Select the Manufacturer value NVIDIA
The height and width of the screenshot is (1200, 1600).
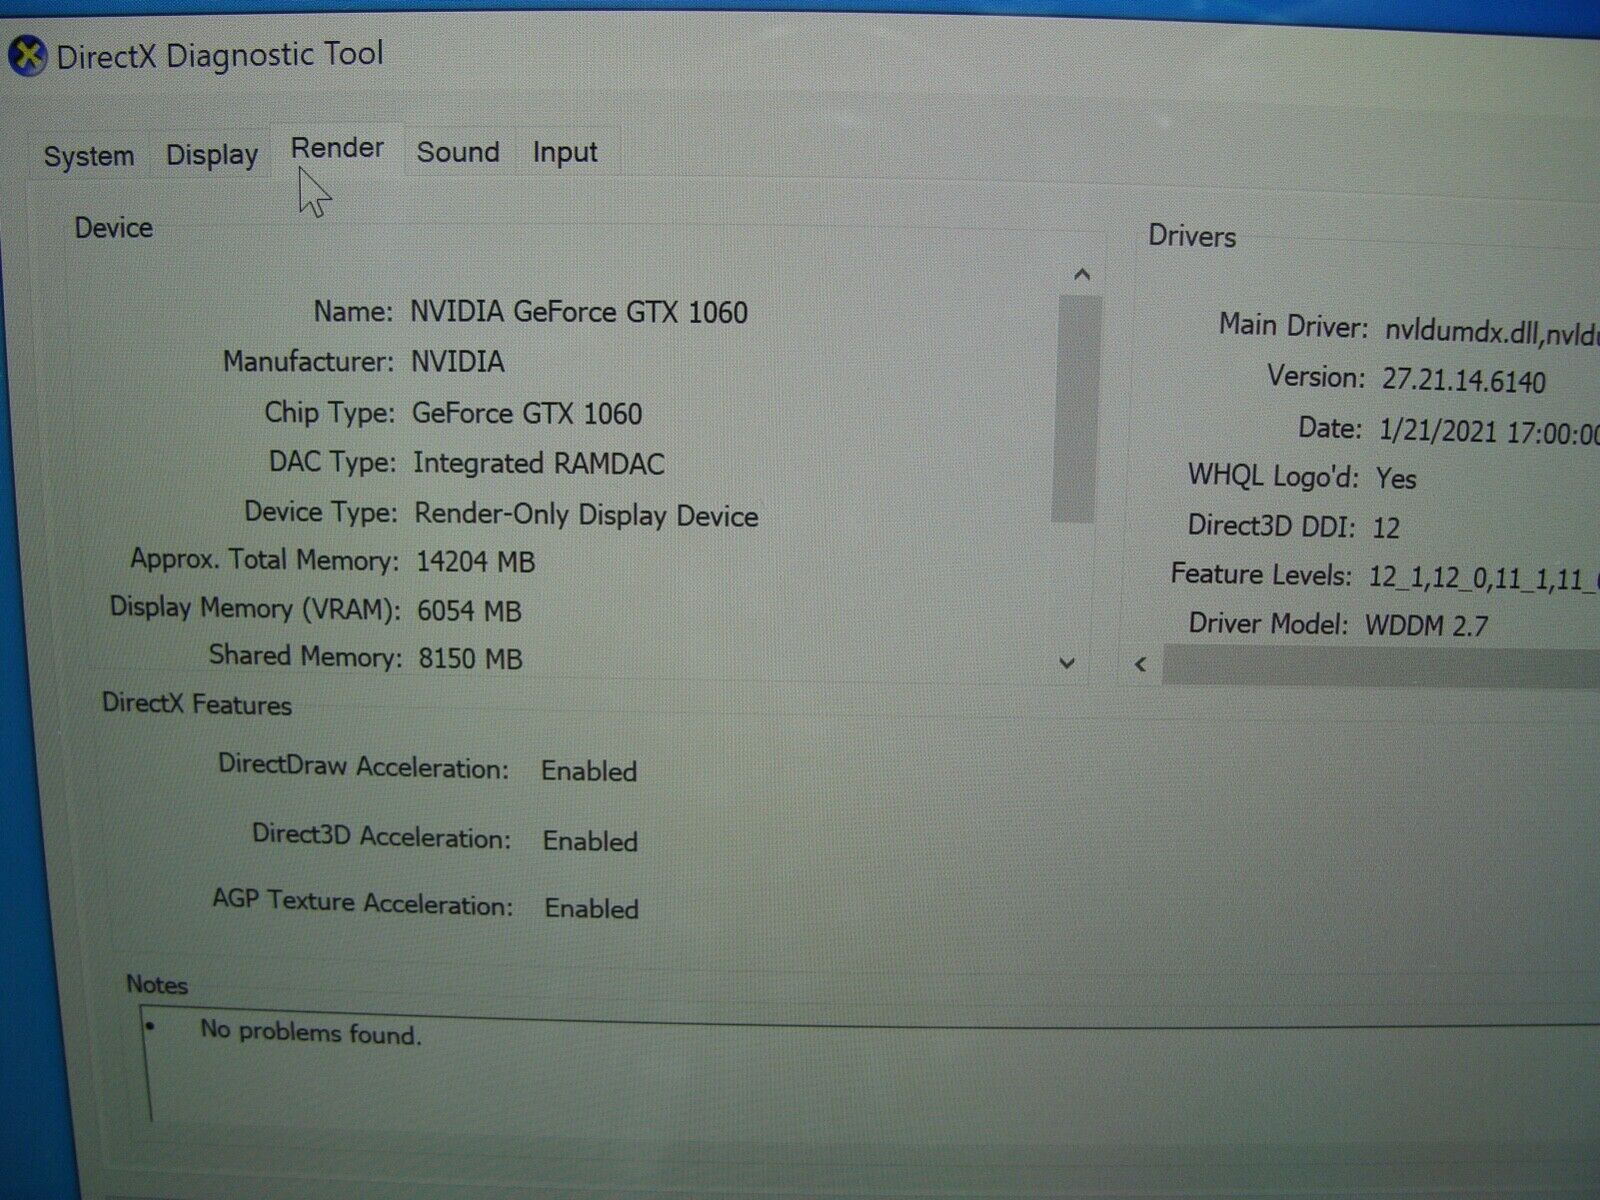pos(458,361)
